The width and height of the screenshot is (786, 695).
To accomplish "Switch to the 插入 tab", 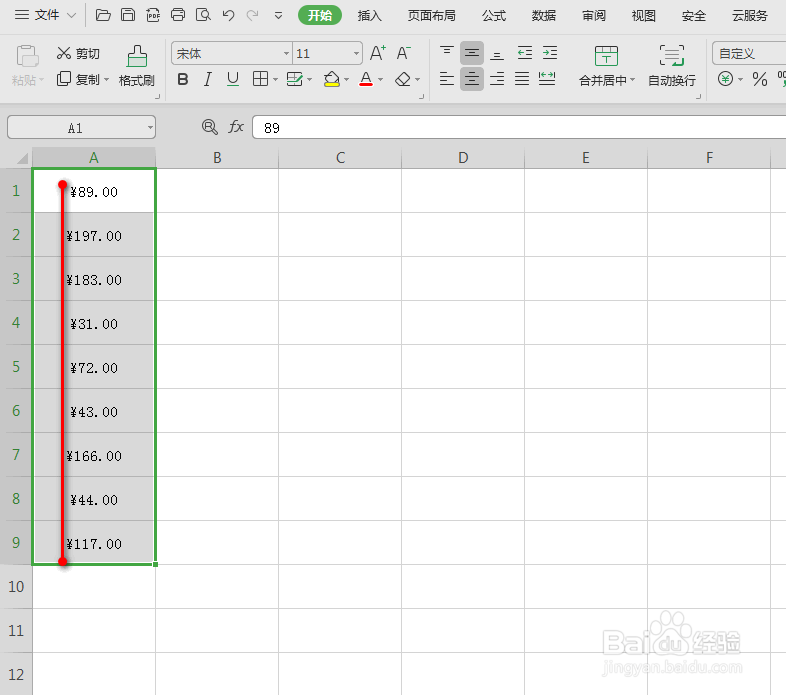I will point(369,16).
